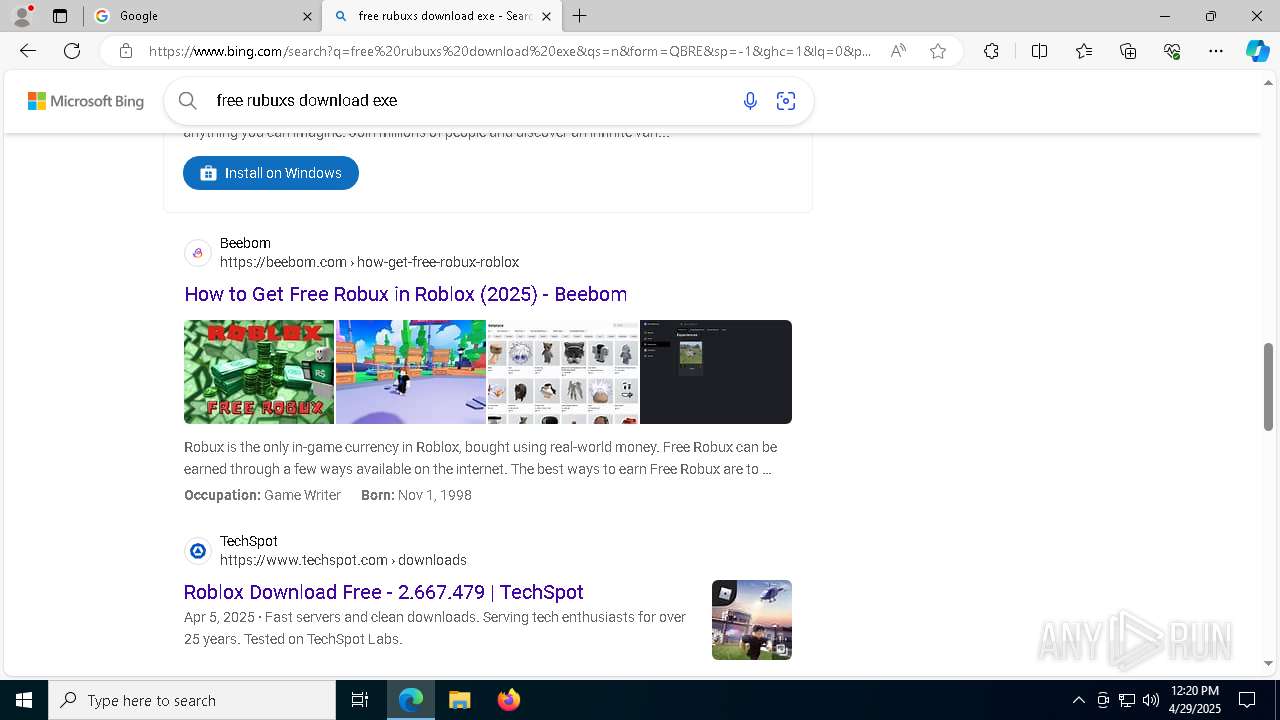1280x720 pixels.
Task: Go to Microsoft Bing homepage logo
Action: pyautogui.click(x=86, y=101)
